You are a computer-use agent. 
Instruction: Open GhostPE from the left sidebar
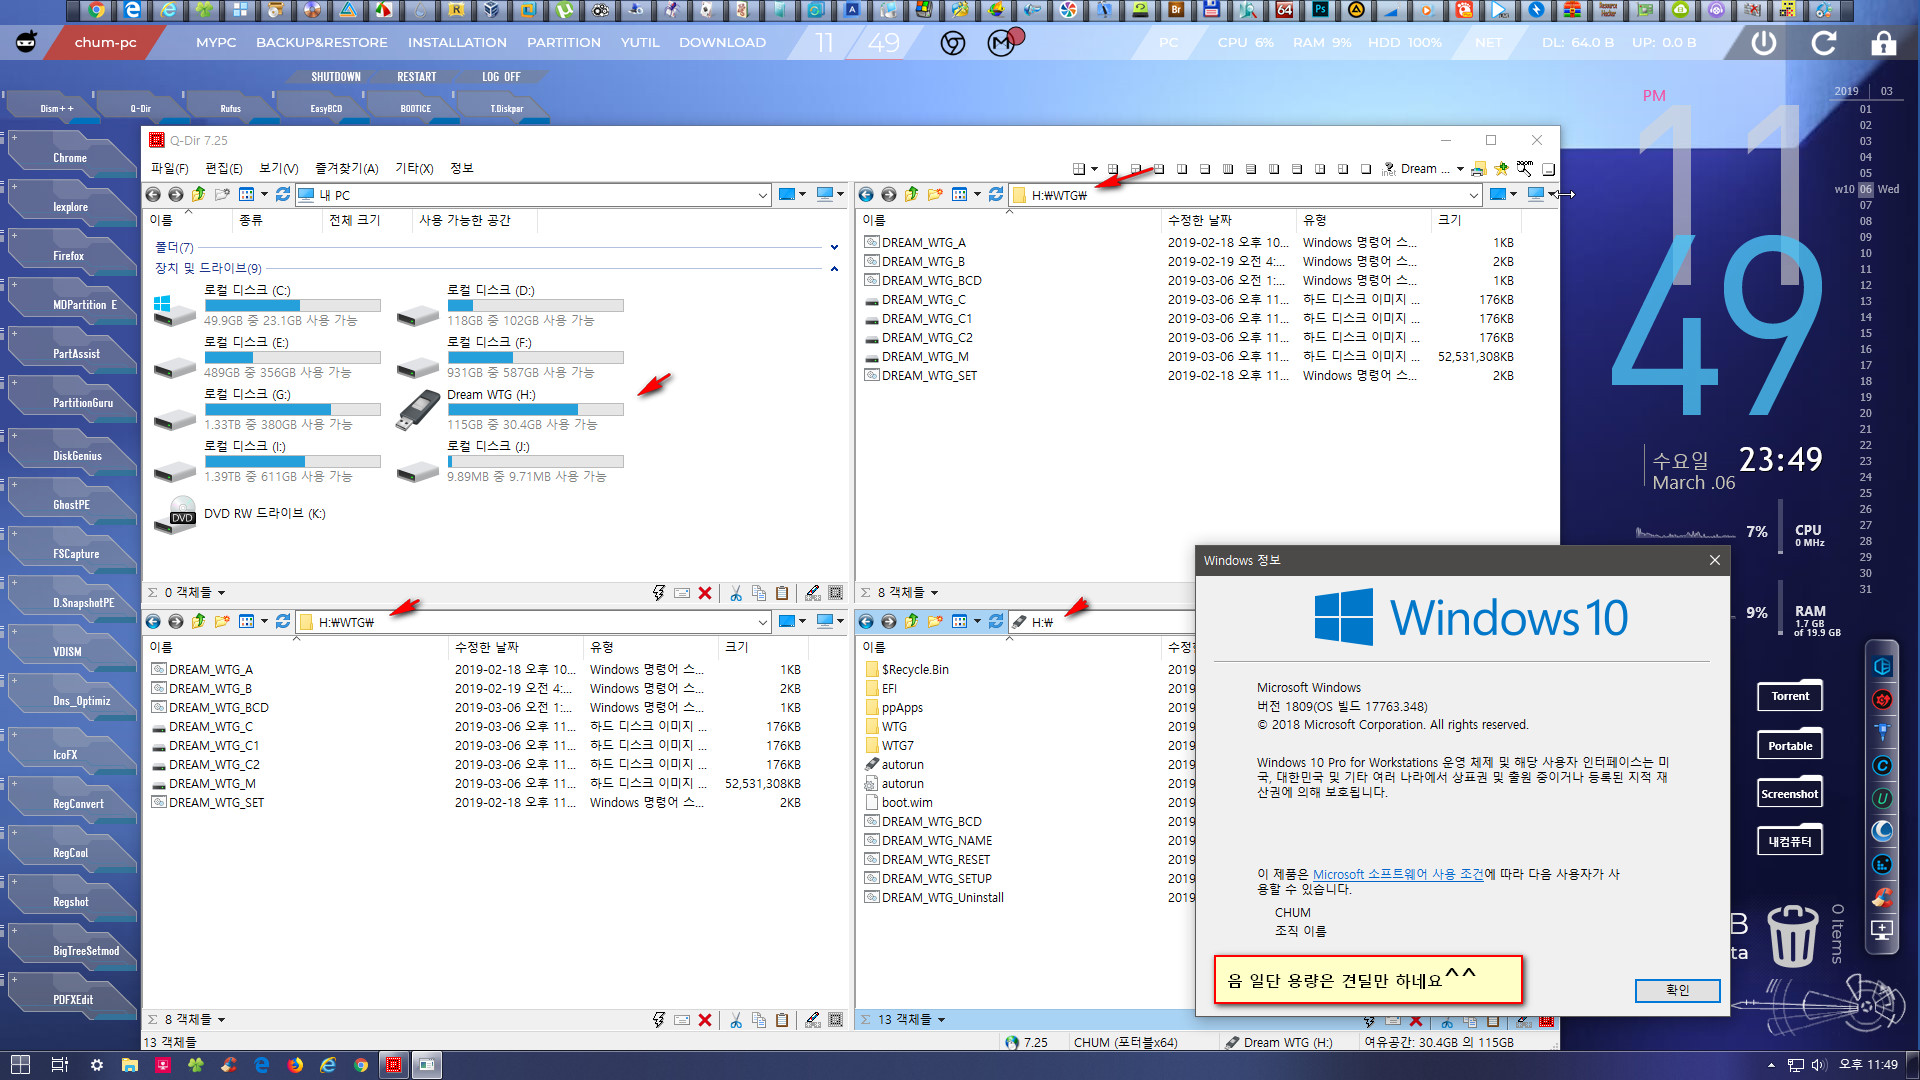click(72, 504)
